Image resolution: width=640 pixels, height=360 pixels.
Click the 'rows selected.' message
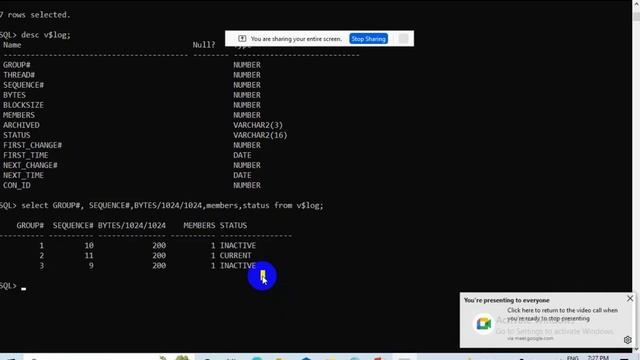39,15
